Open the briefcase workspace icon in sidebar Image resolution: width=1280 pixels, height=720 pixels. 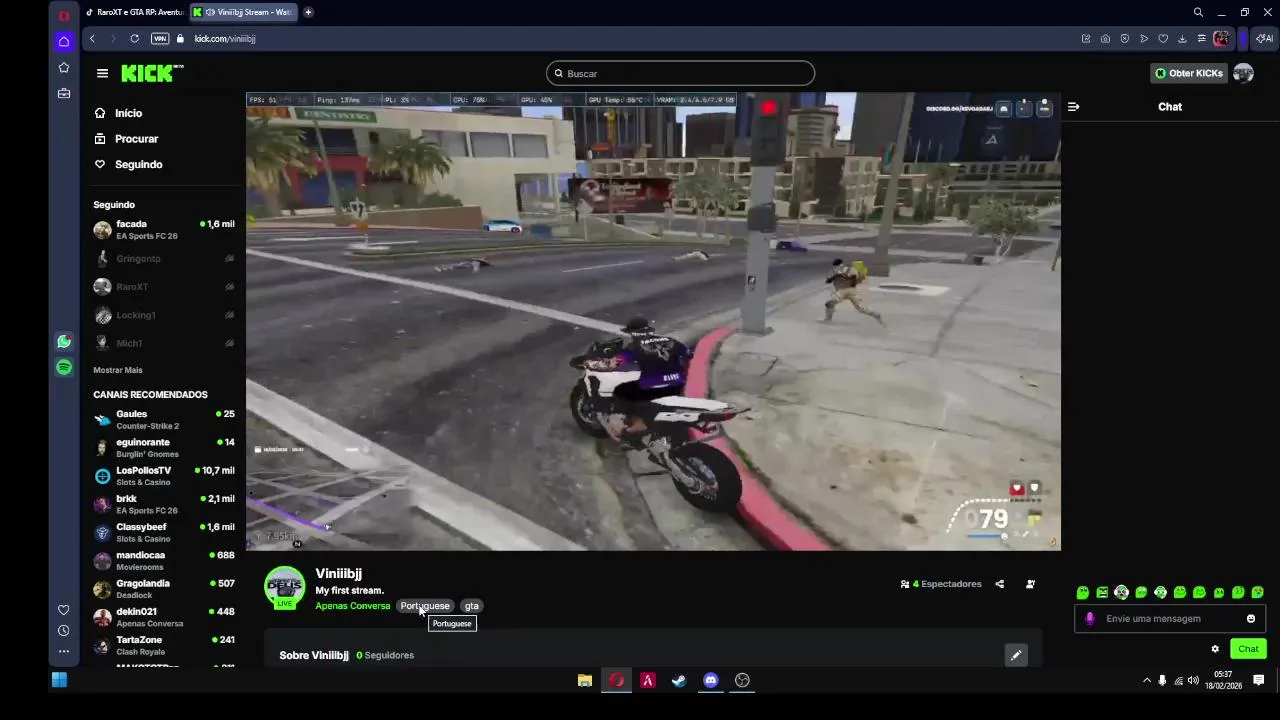pos(64,94)
